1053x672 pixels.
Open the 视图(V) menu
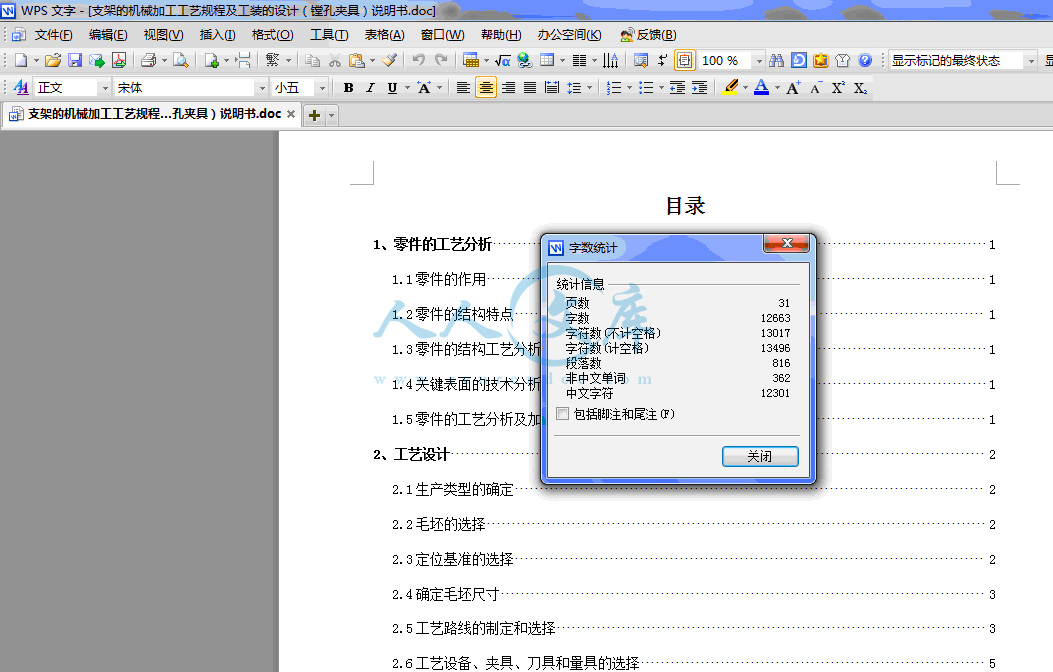[x=163, y=35]
